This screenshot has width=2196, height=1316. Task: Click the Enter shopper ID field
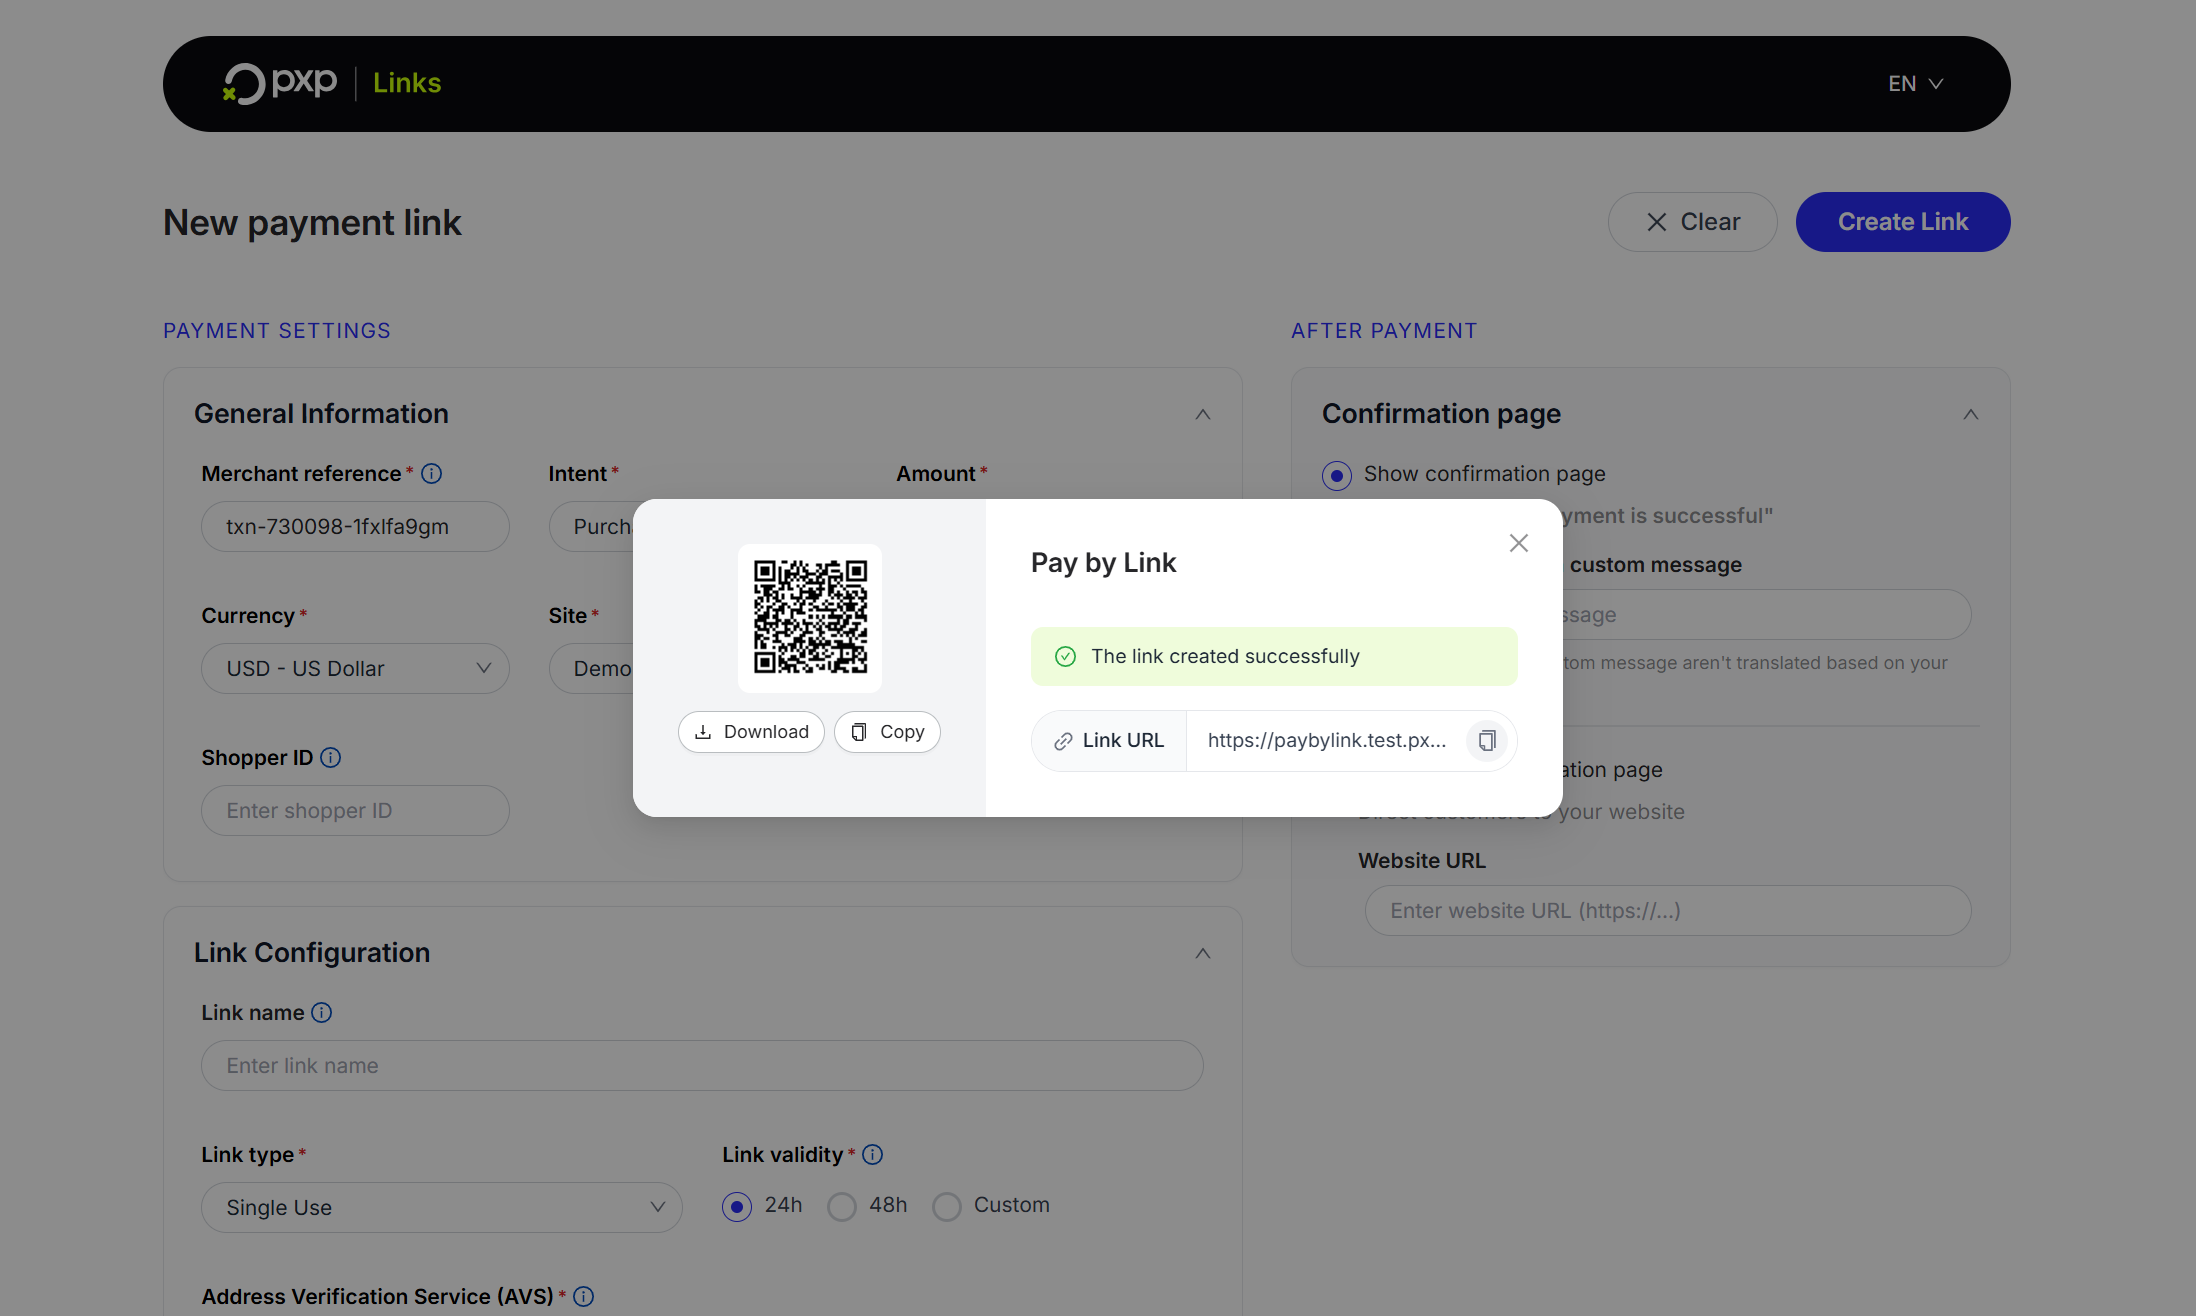point(355,810)
